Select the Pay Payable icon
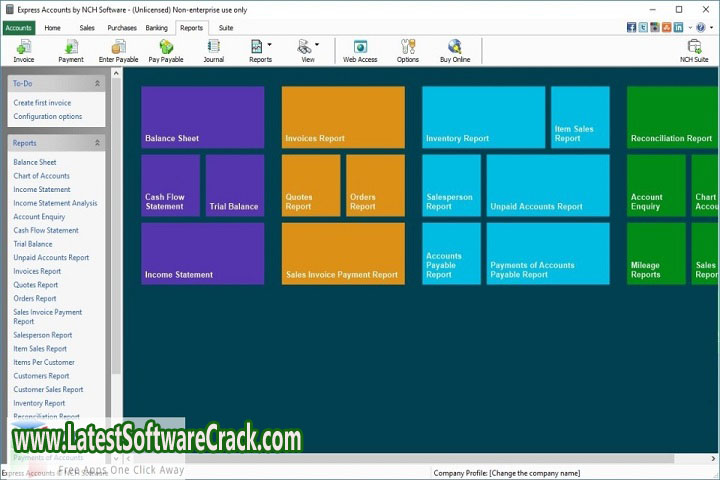 pyautogui.click(x=166, y=47)
